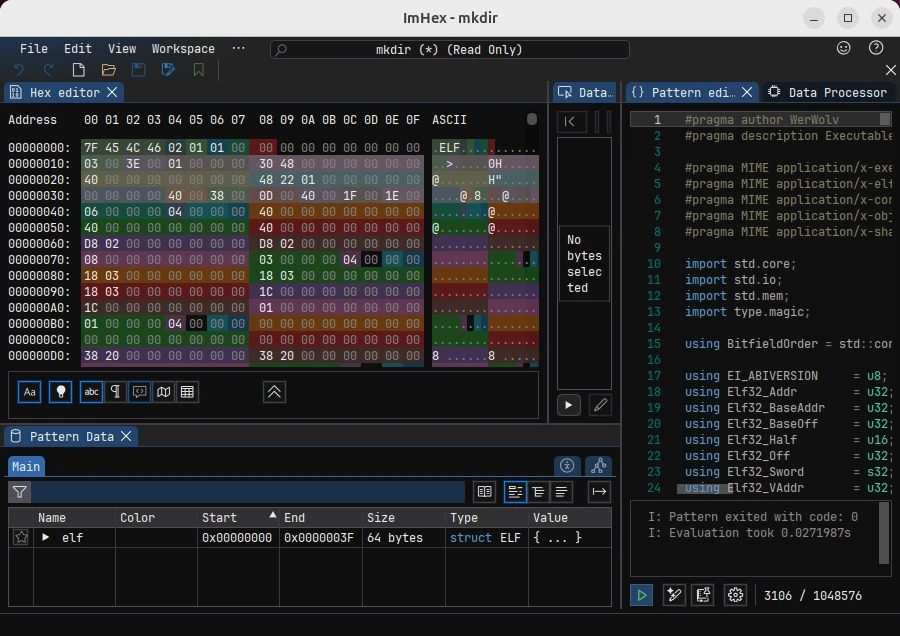Click the search bar showing mkdir filename
The width and height of the screenshot is (900, 636).
pyautogui.click(x=446, y=48)
